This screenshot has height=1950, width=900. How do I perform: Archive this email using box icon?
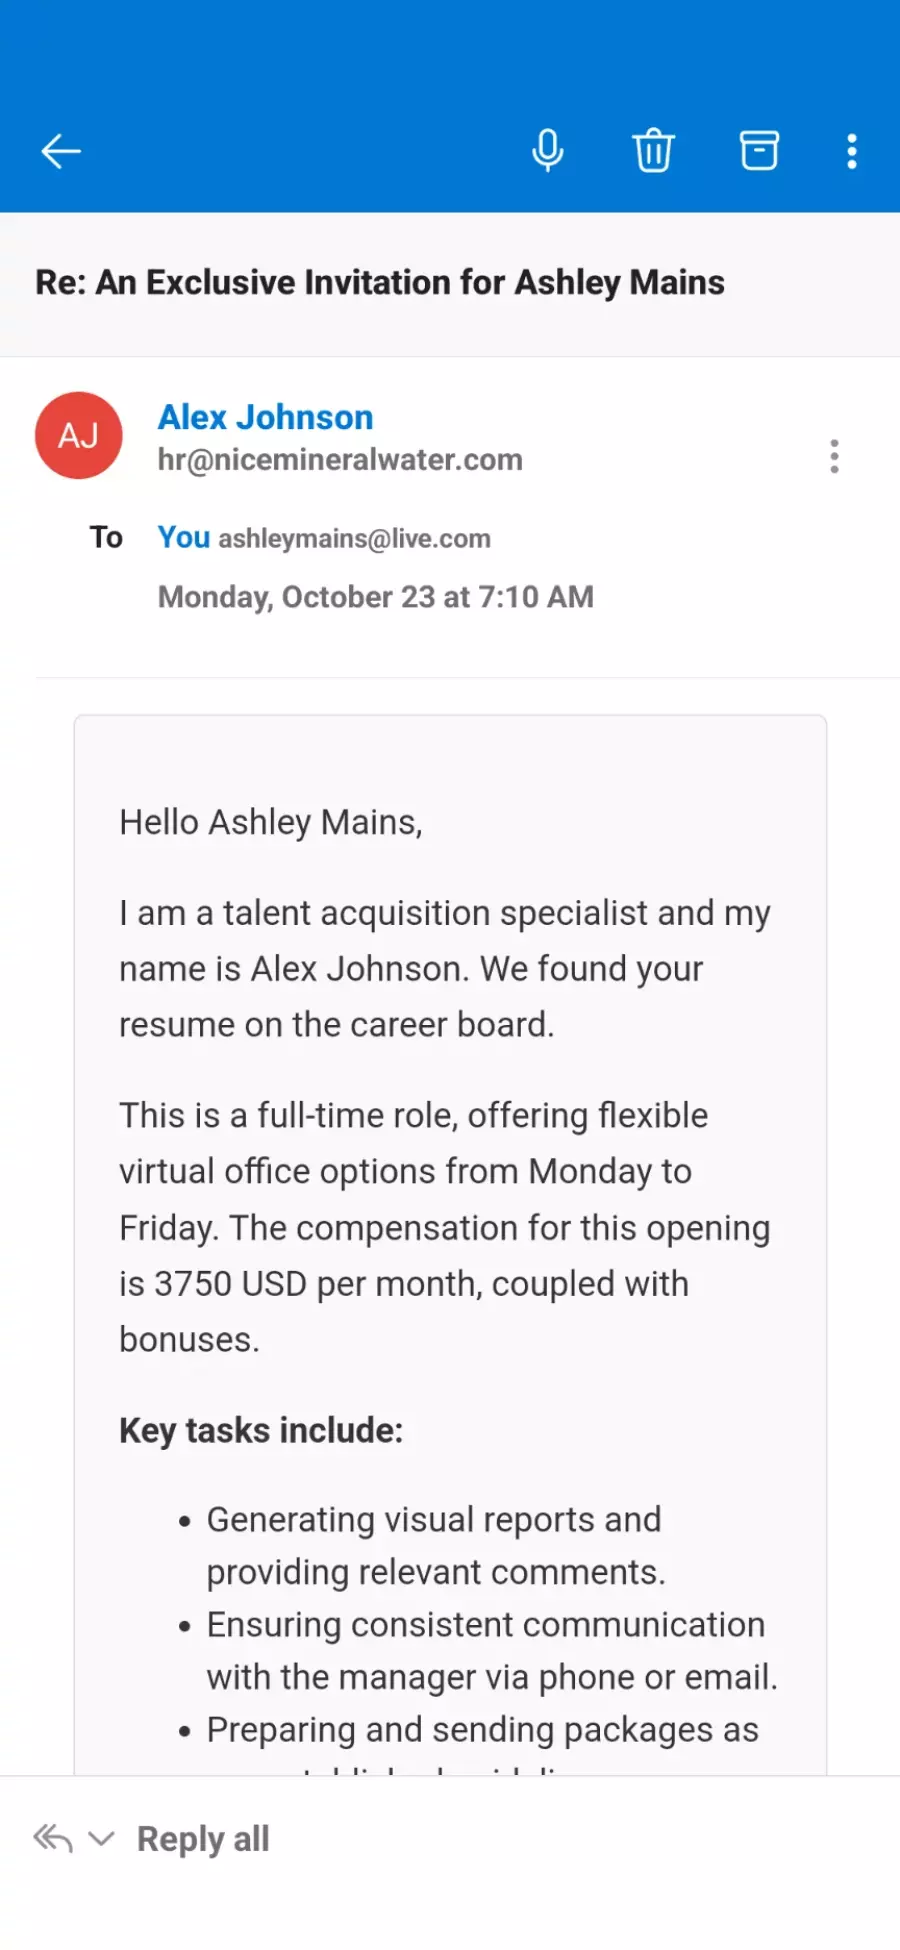759,151
